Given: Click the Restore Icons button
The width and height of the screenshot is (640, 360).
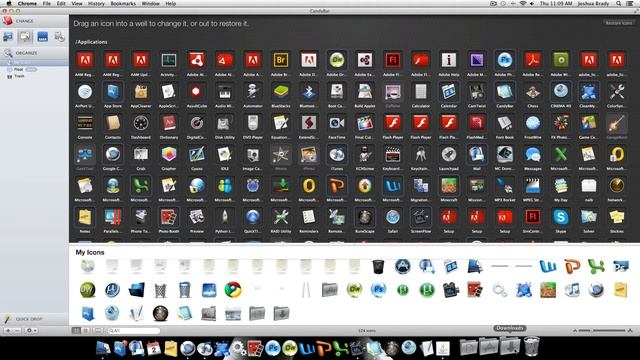Looking at the screenshot, I should (x=619, y=23).
